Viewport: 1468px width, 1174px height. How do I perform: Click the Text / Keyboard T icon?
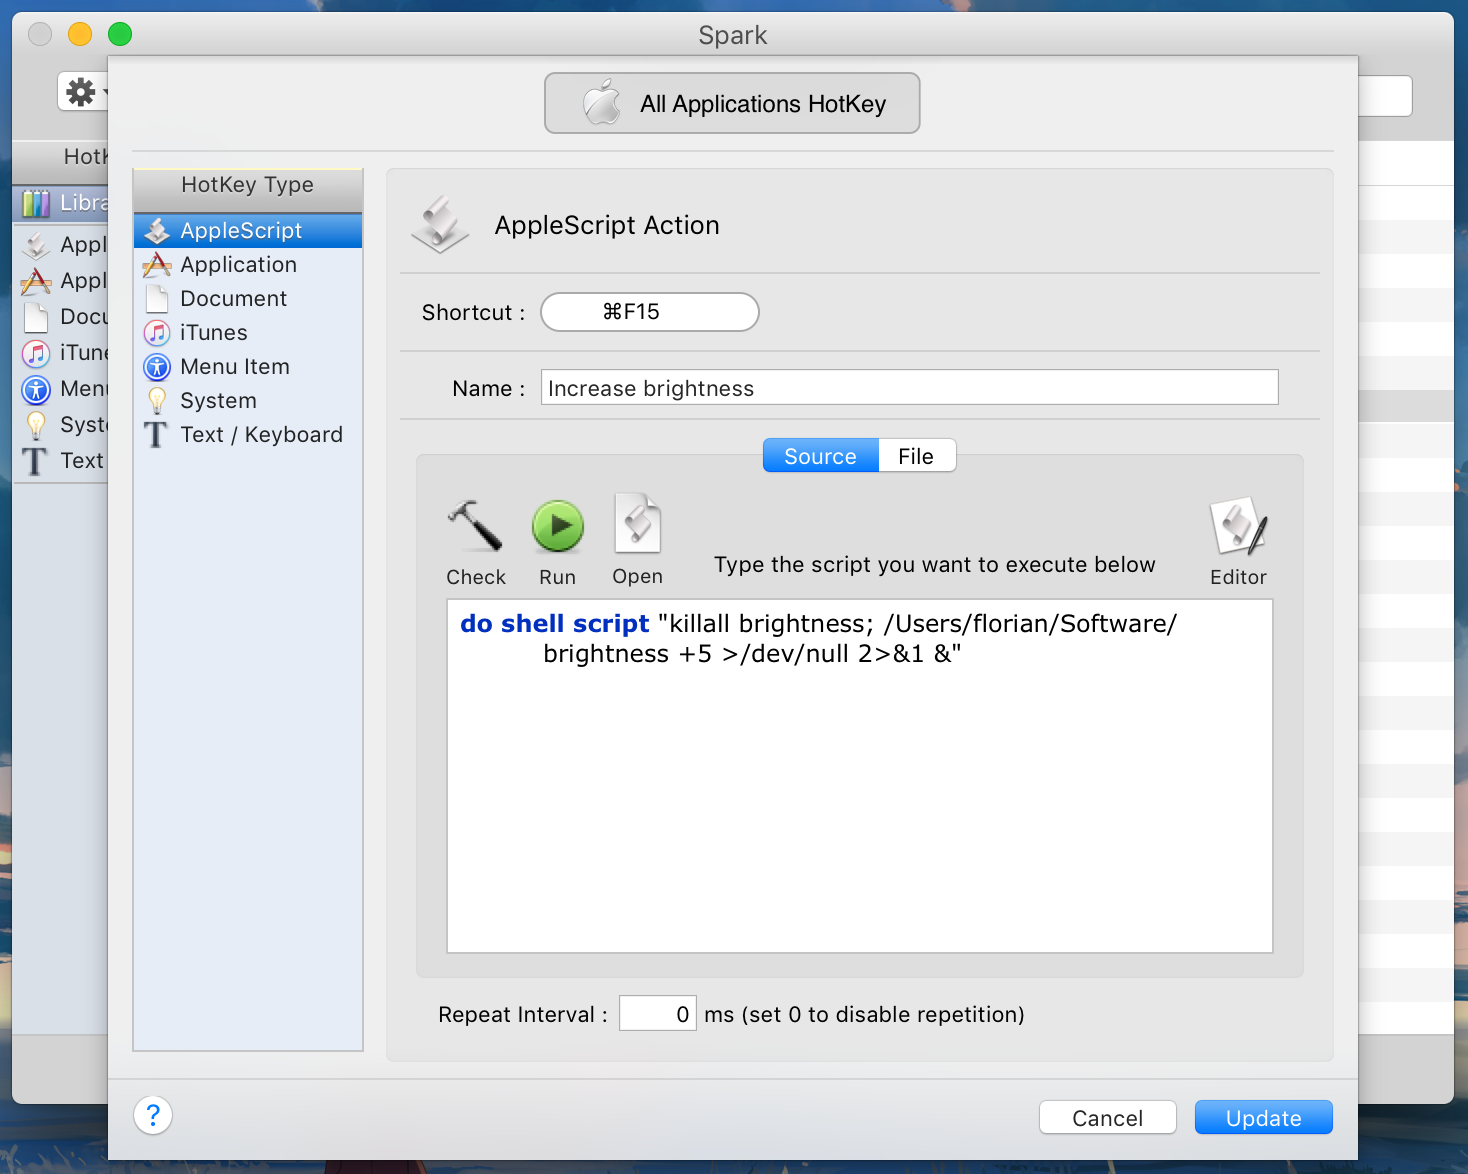[x=156, y=435]
